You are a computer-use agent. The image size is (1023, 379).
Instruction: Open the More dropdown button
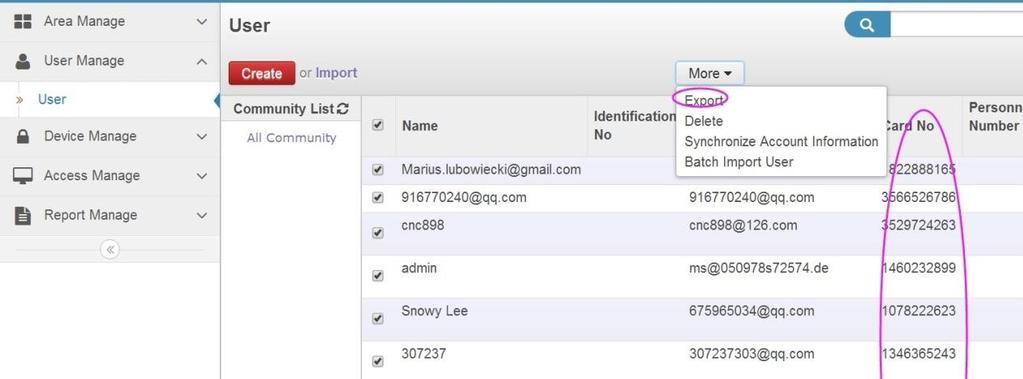click(710, 74)
